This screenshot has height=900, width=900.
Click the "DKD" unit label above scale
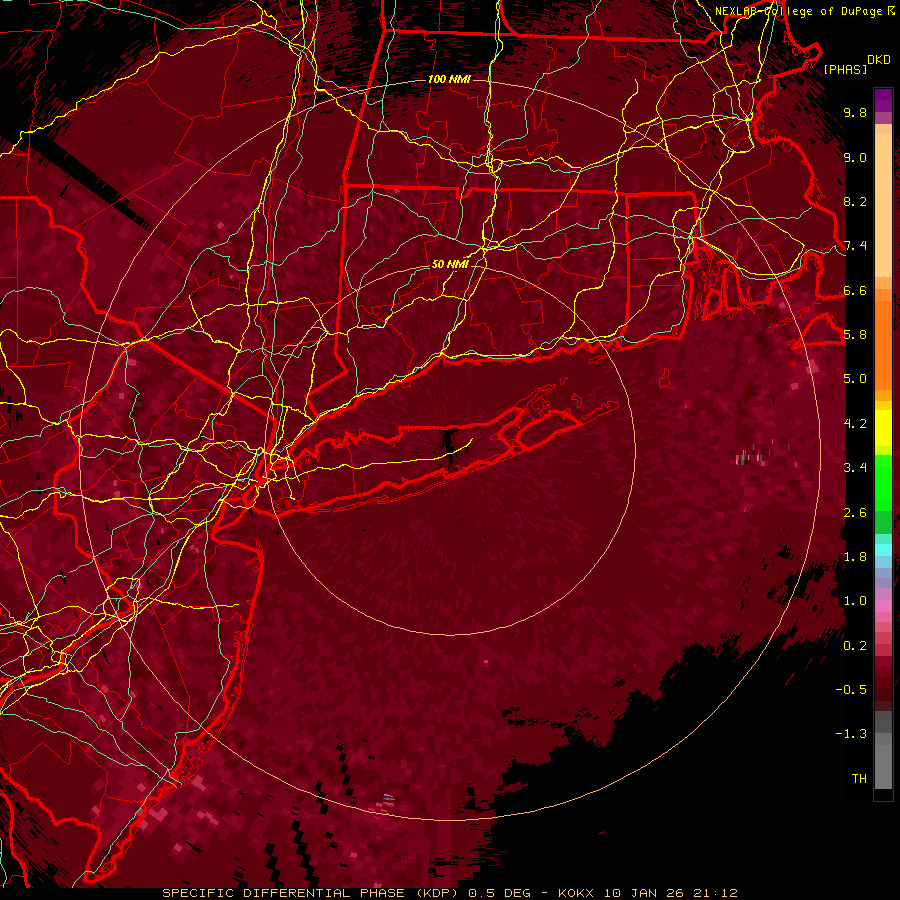tap(879, 60)
